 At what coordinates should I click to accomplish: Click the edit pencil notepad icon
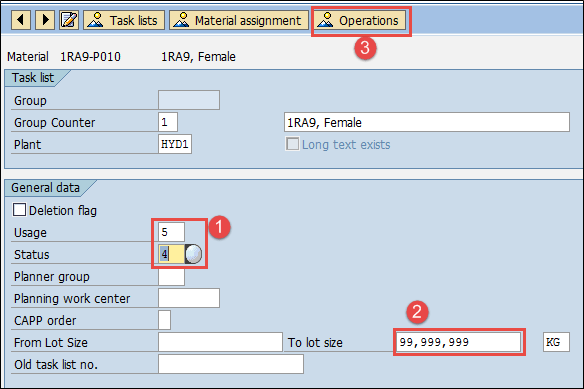[69, 20]
